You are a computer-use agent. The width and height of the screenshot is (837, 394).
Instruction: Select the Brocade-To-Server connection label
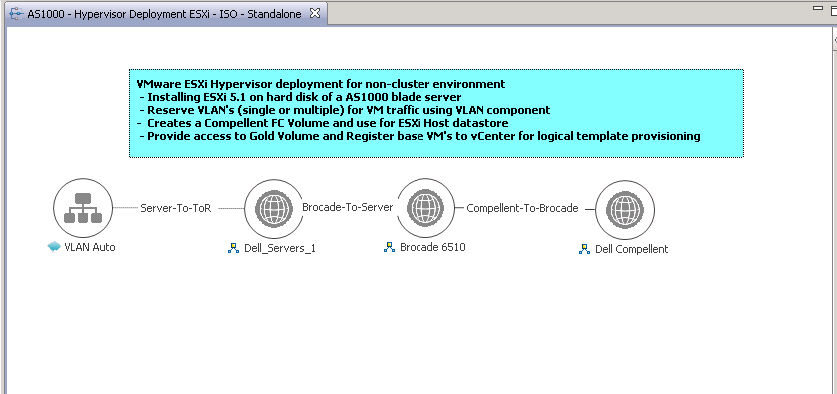(x=348, y=207)
